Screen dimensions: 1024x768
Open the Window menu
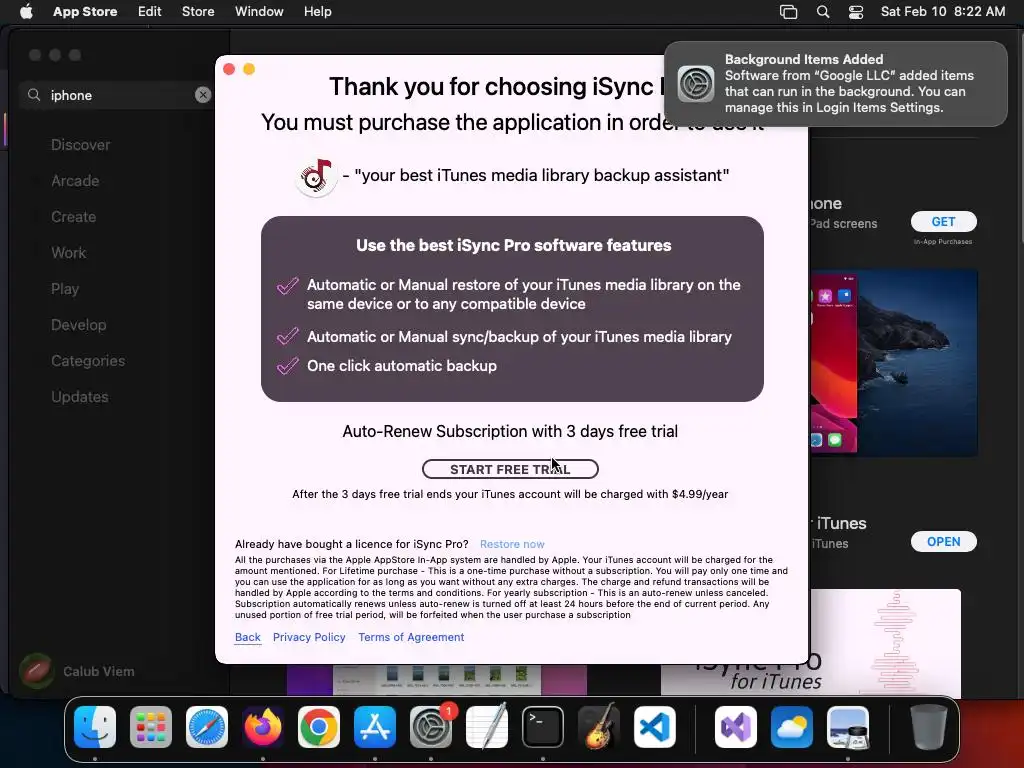click(x=259, y=12)
